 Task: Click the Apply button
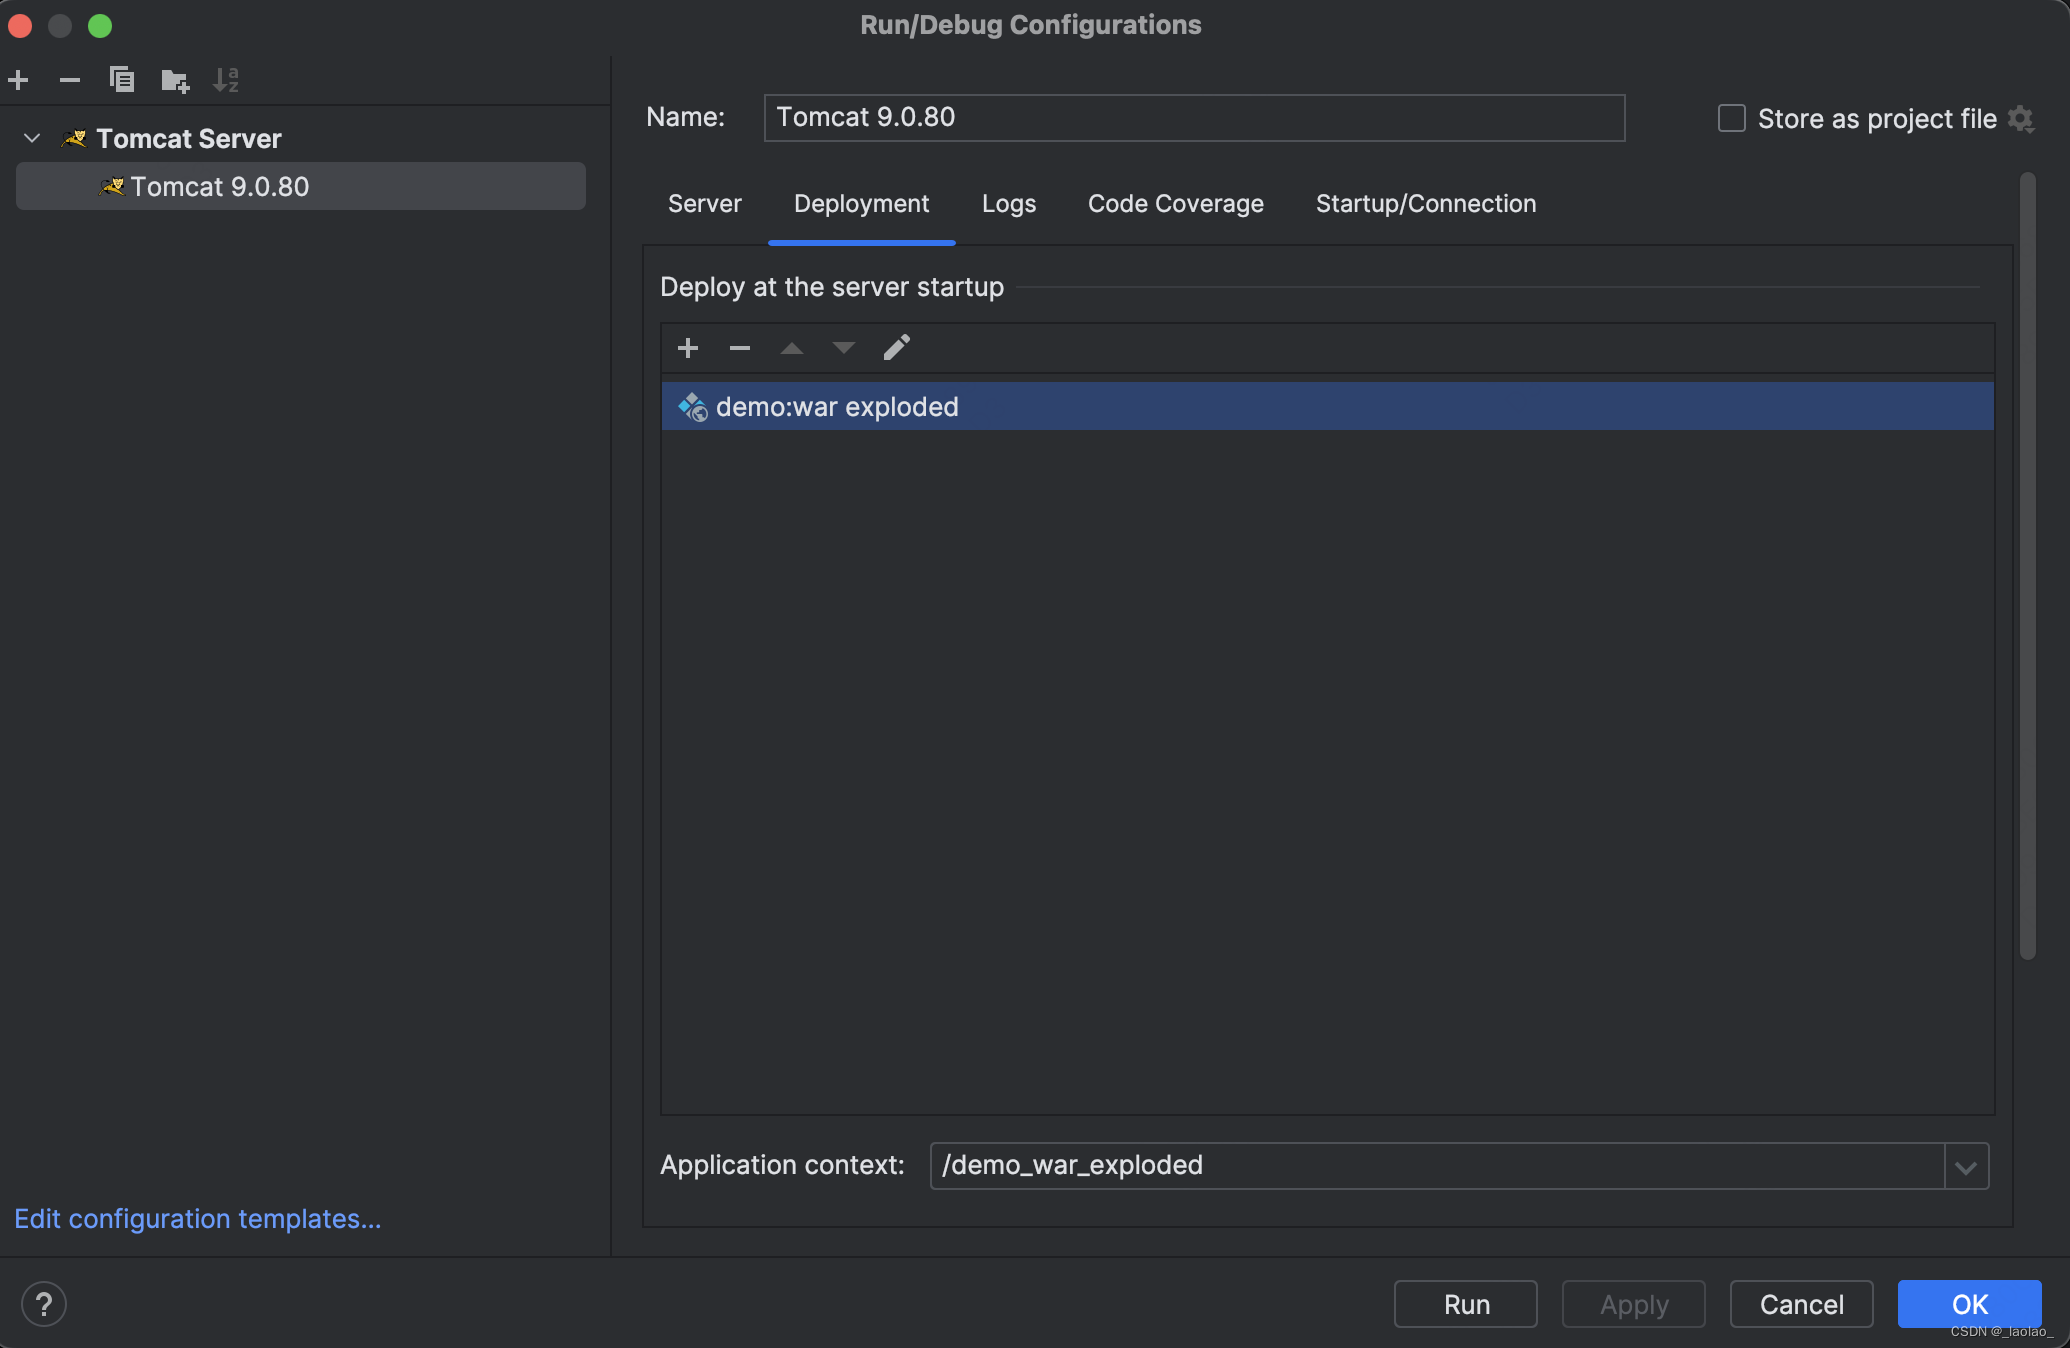tap(1634, 1304)
